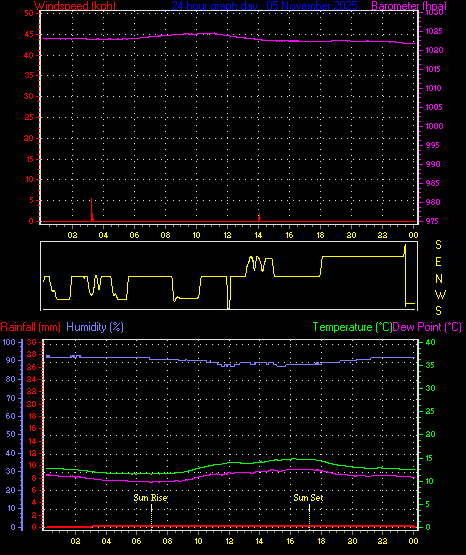Viewport: 466px width, 555px height.
Task: Click the tall red wind spike near 03 hours
Action: coord(92,210)
